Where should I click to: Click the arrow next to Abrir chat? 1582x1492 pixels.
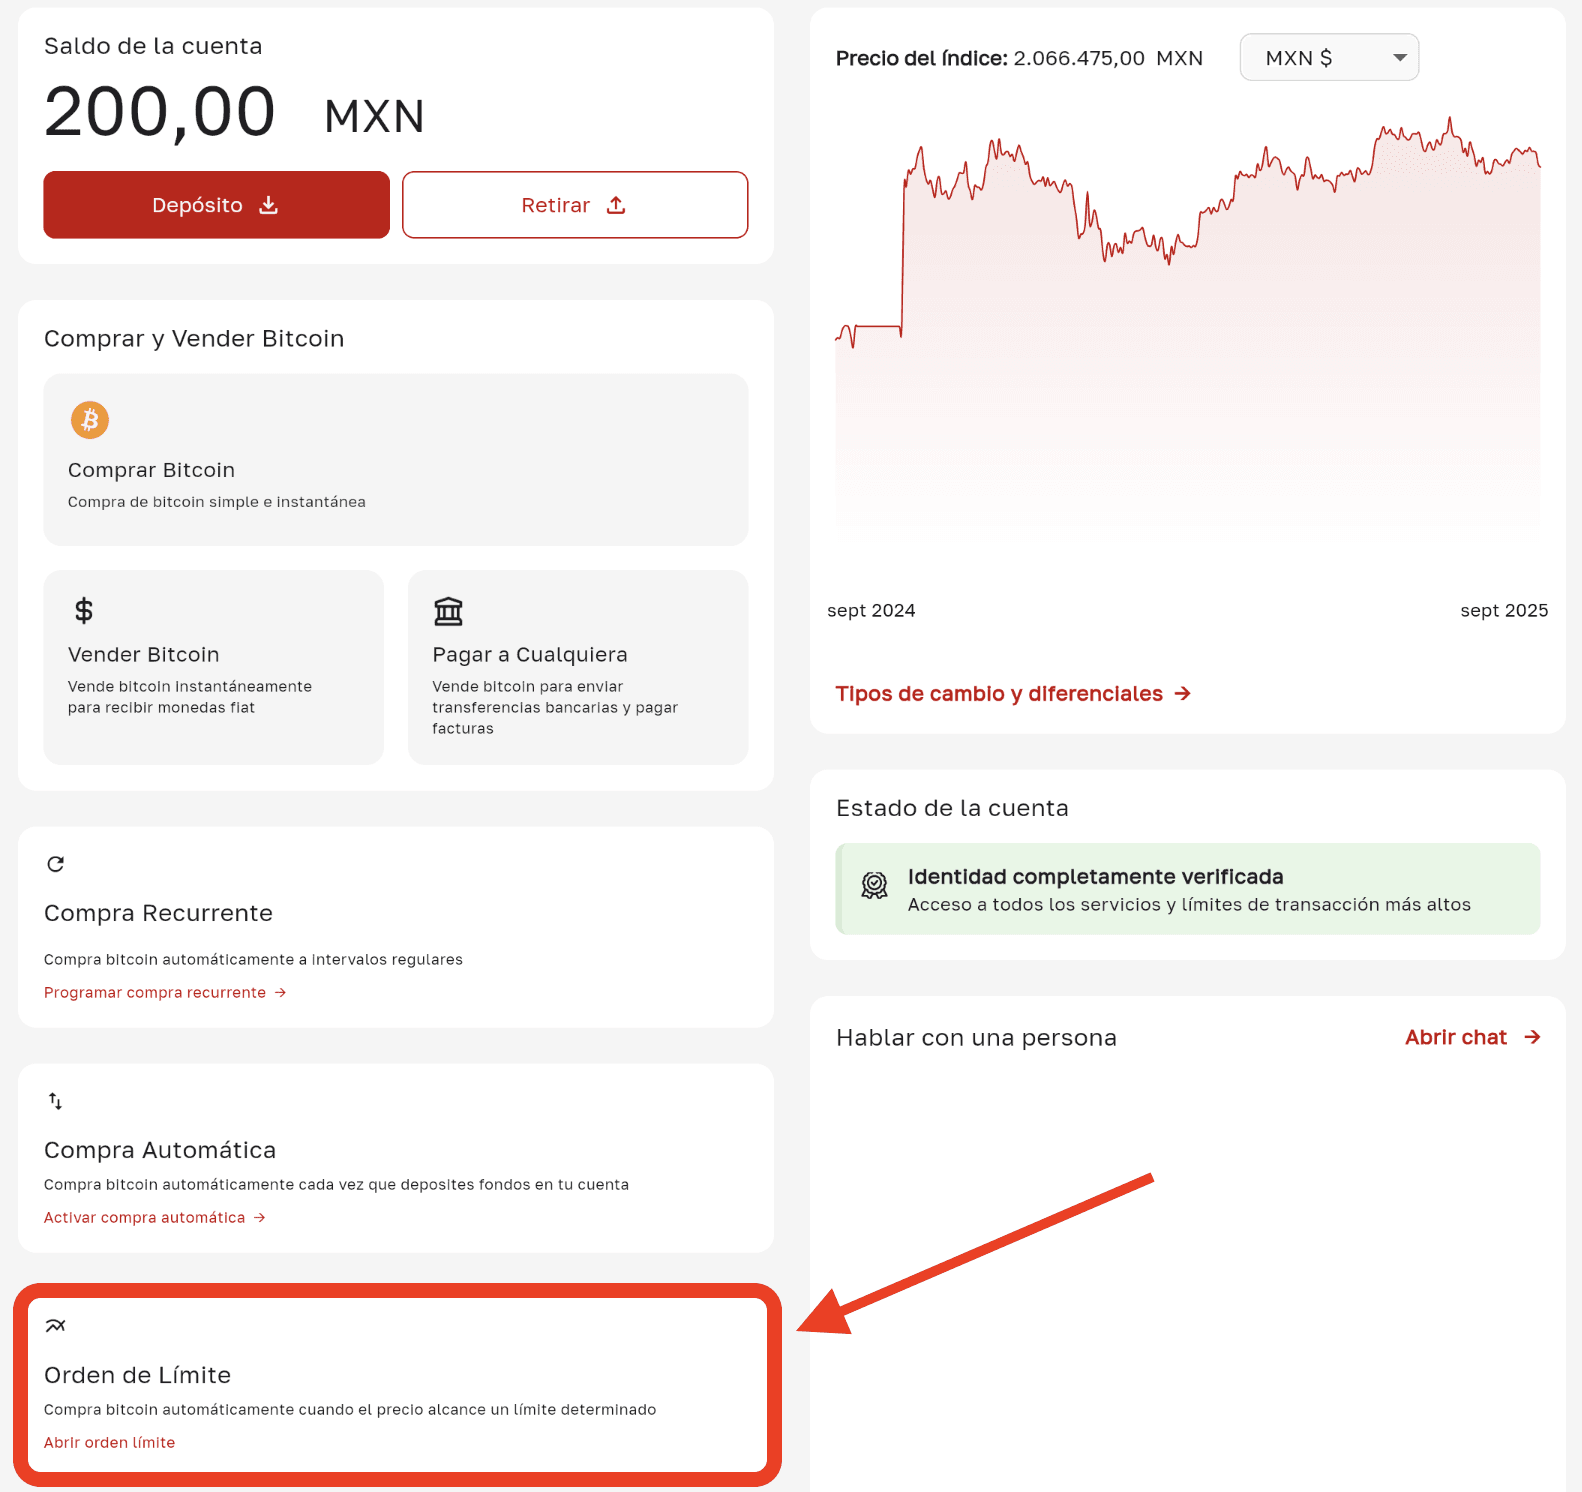[1532, 1038]
